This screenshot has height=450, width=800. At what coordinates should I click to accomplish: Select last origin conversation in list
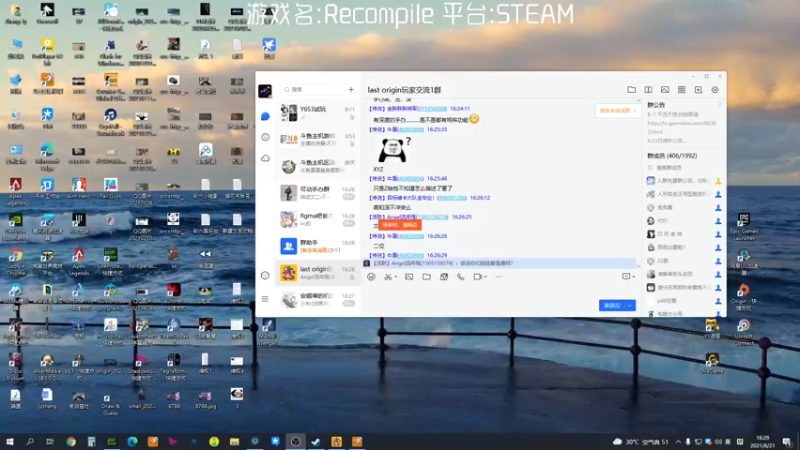coord(318,272)
